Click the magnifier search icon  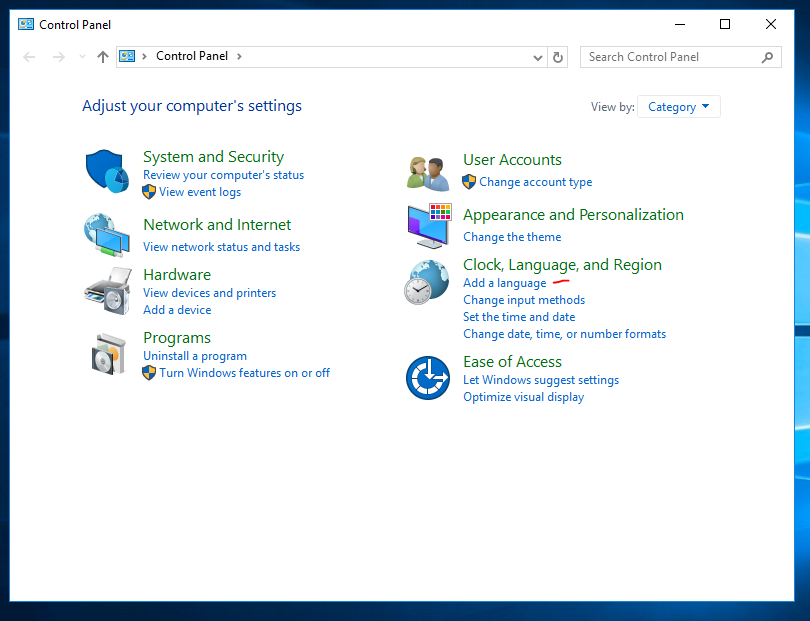click(x=767, y=57)
